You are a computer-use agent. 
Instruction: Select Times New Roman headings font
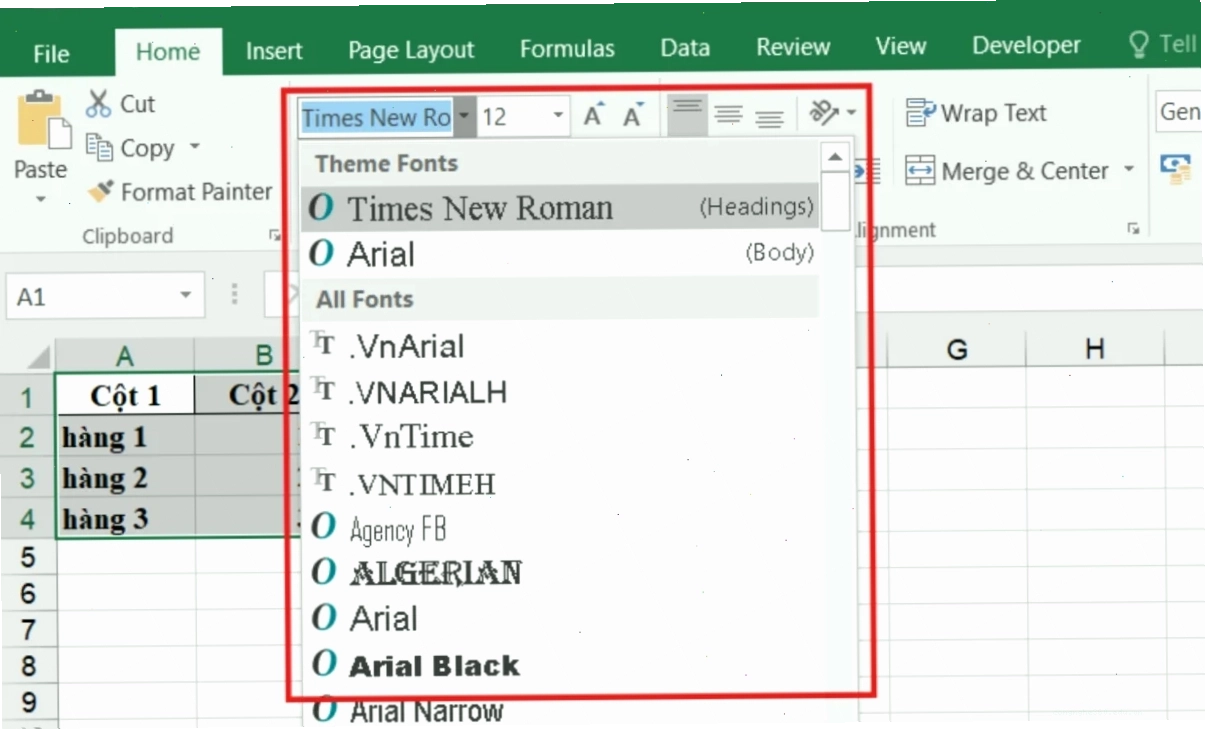coord(560,208)
